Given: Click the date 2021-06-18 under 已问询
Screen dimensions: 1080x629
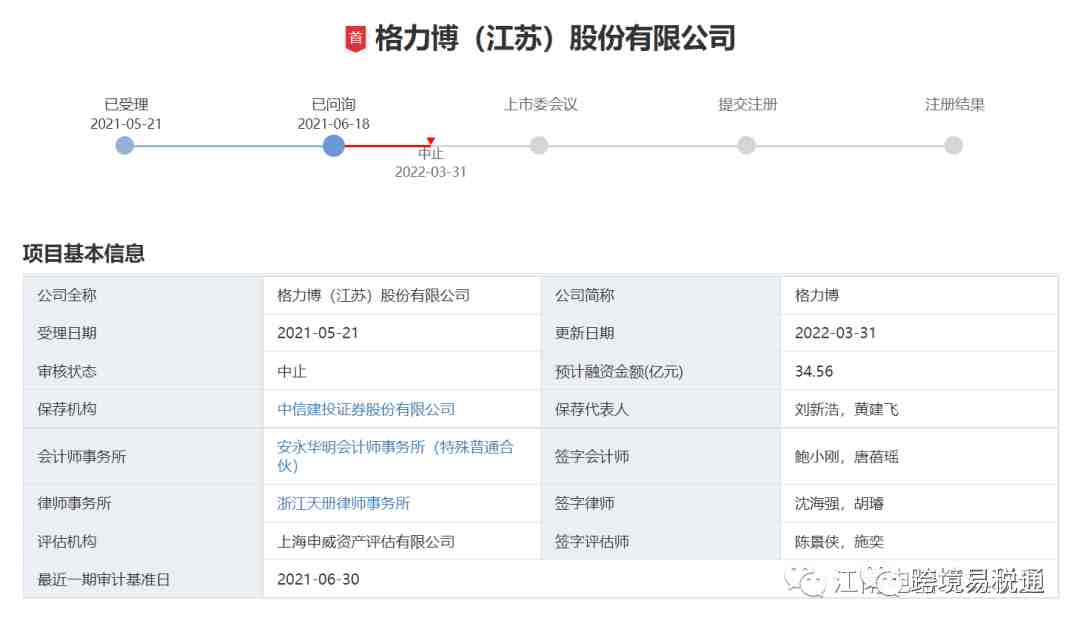Looking at the screenshot, I should [x=333, y=124].
